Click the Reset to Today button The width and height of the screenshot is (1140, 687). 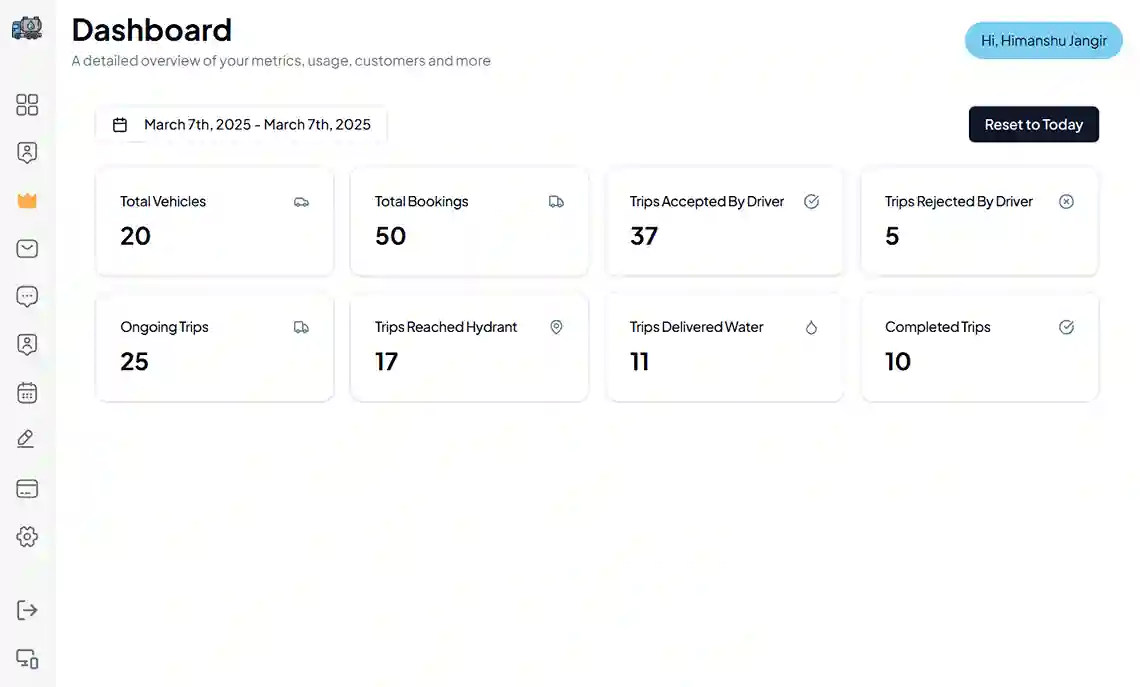[x=1033, y=124]
